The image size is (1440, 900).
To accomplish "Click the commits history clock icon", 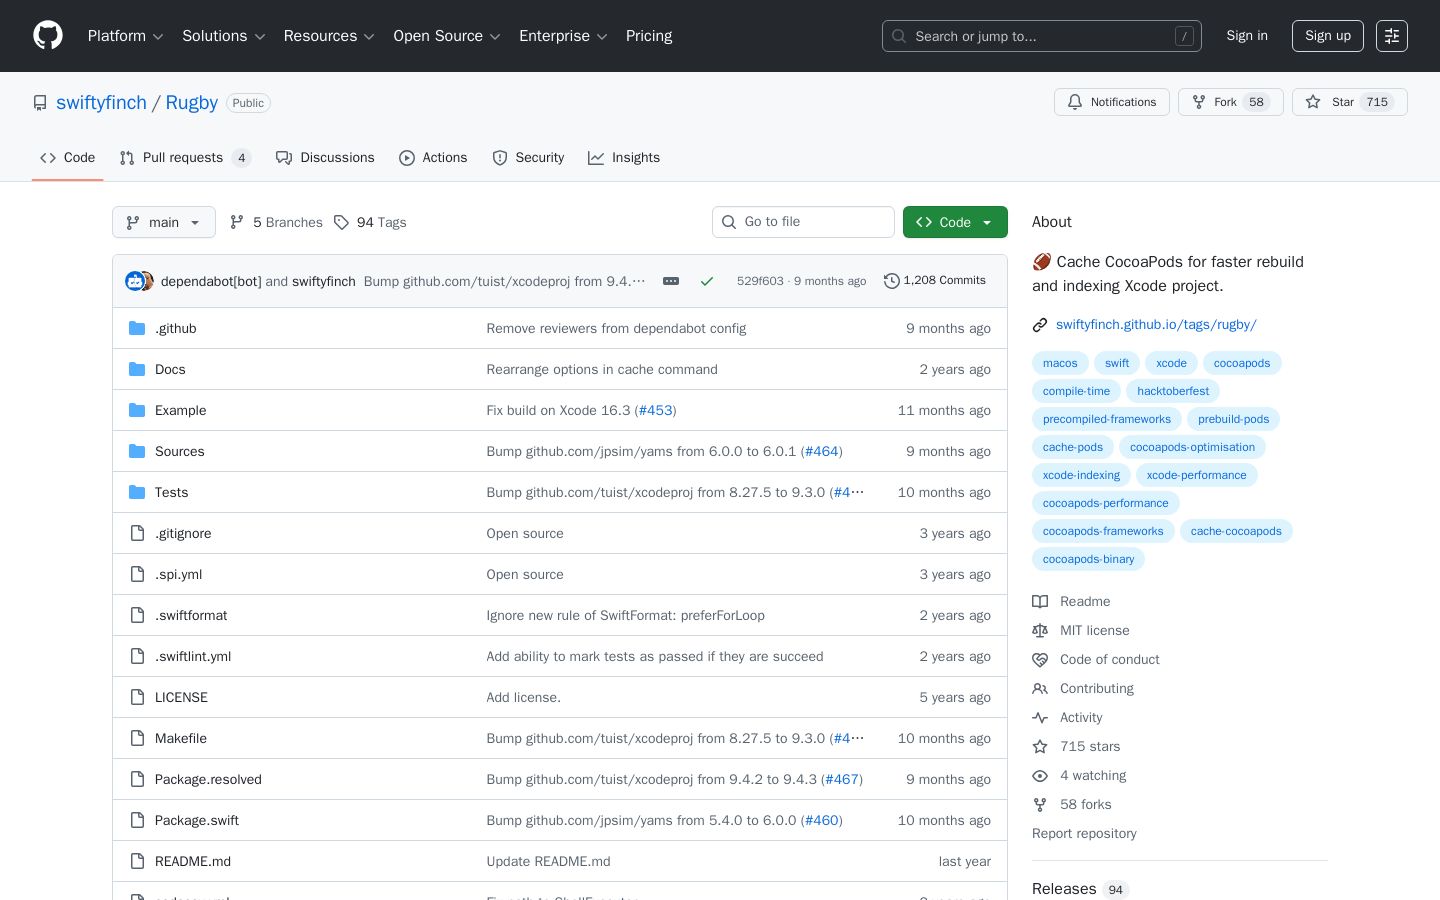I will click(892, 281).
